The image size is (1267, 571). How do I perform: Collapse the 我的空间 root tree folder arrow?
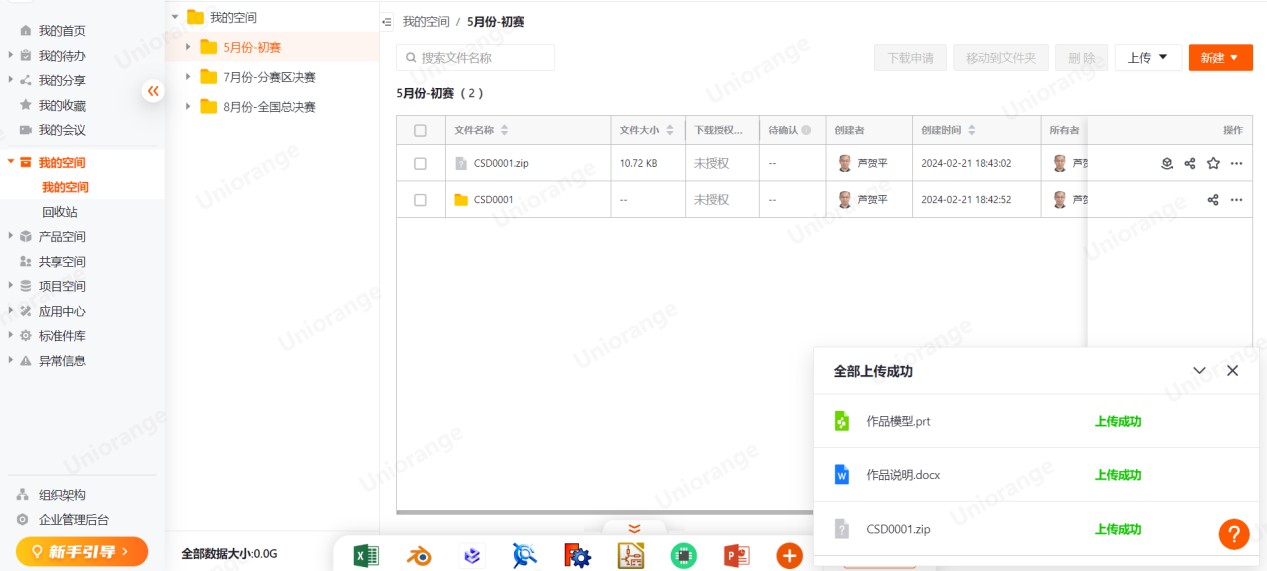pyautogui.click(x=175, y=17)
